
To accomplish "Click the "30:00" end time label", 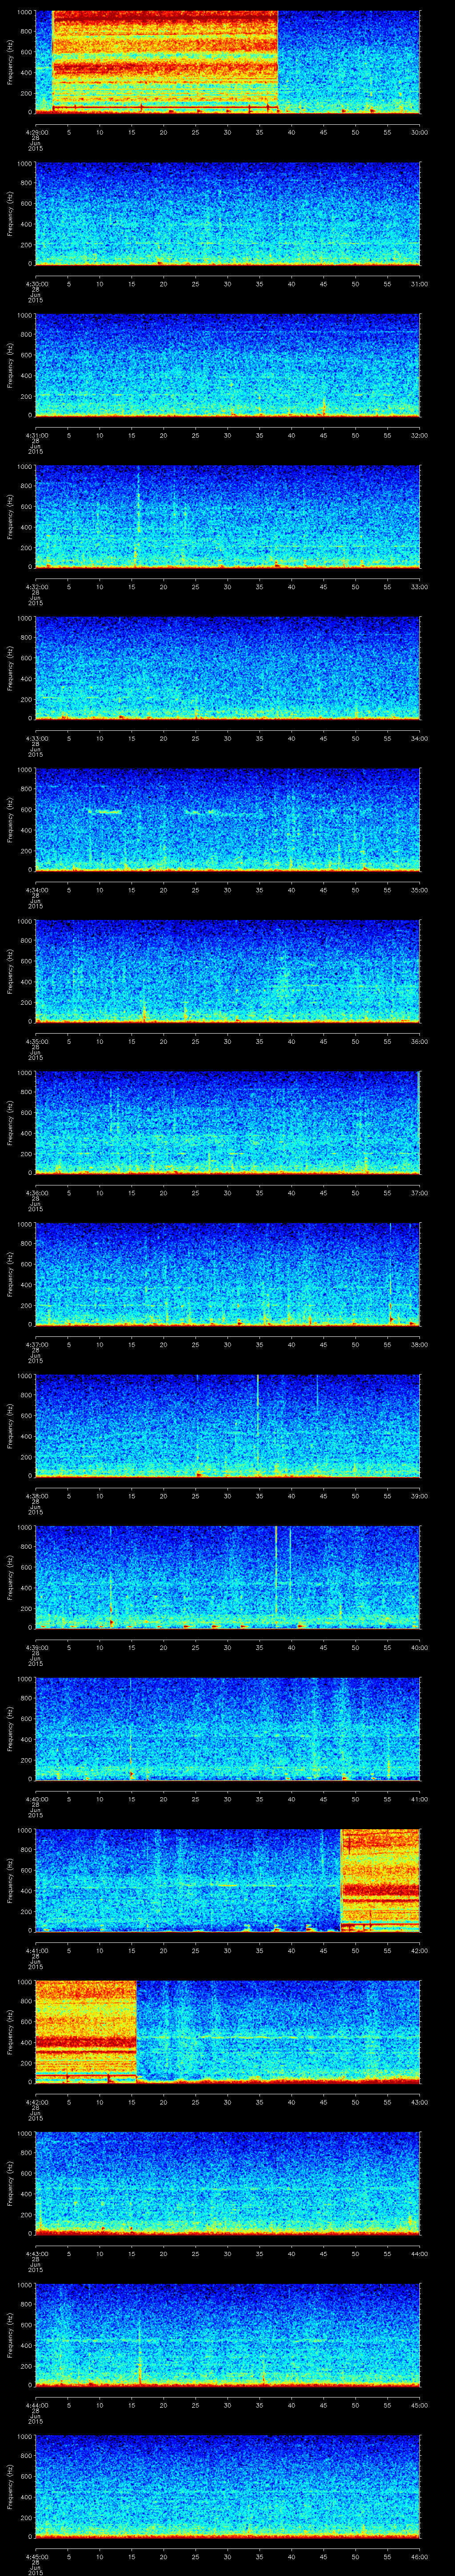I will (419, 132).
